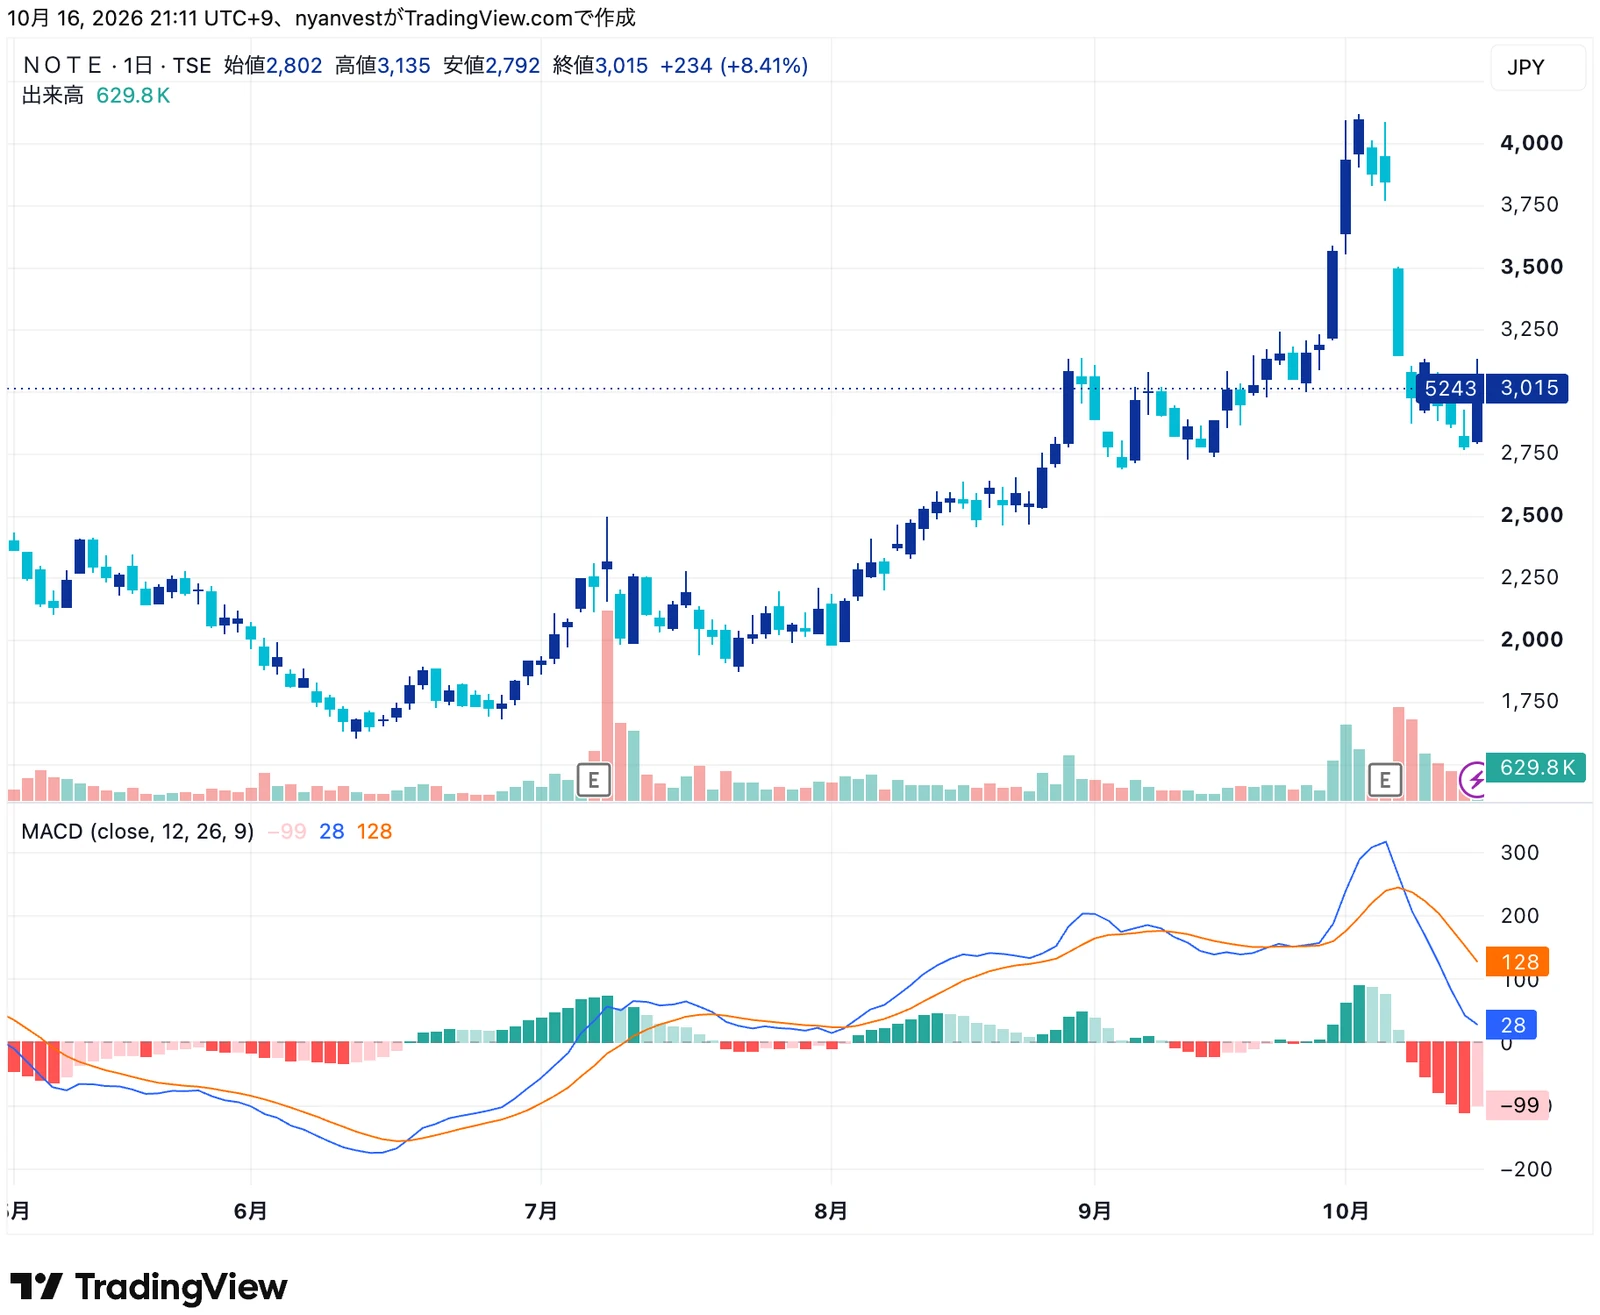Click the 5243 countdown label beside price
This screenshot has width=1600, height=1315.
1450,388
